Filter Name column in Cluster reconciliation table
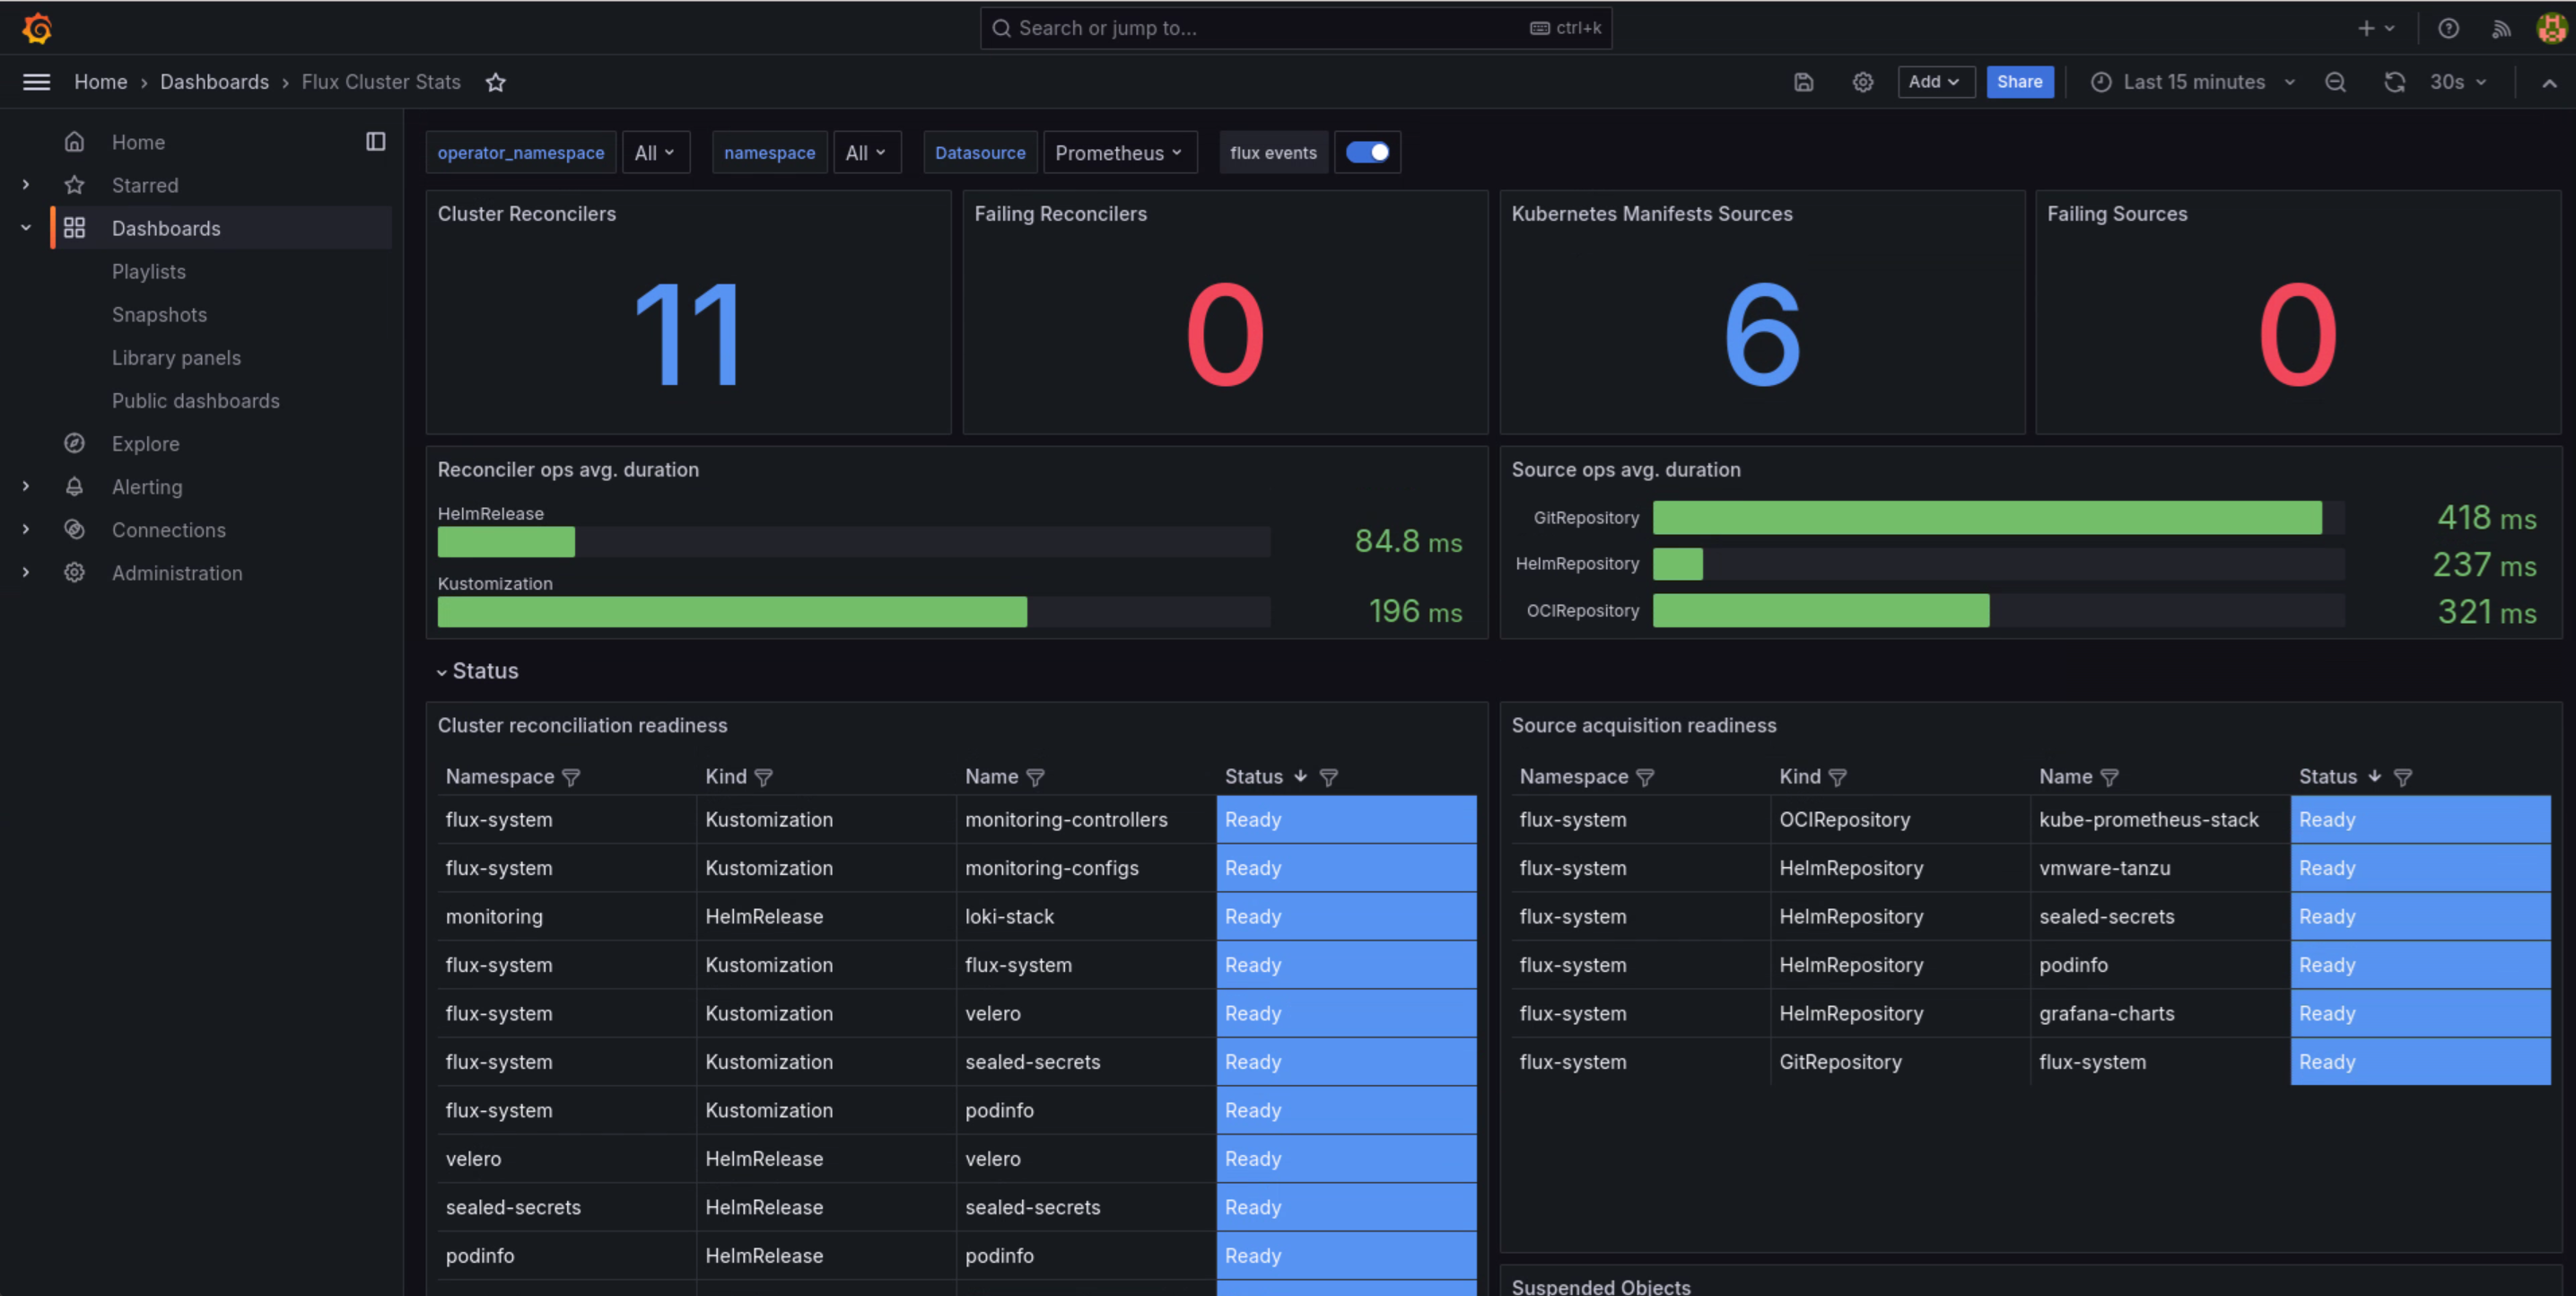 pyautogui.click(x=1035, y=777)
